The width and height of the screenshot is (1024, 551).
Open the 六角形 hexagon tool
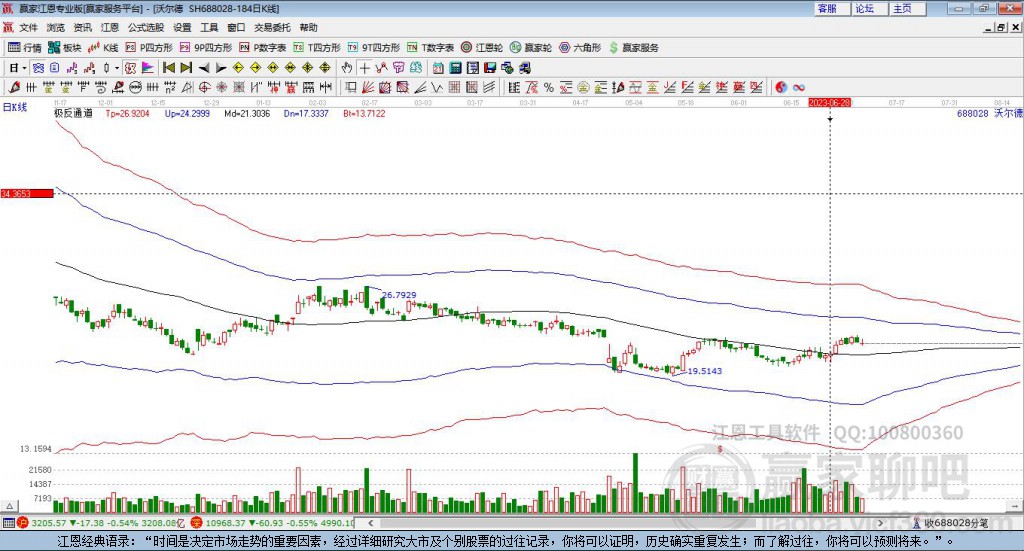point(580,48)
